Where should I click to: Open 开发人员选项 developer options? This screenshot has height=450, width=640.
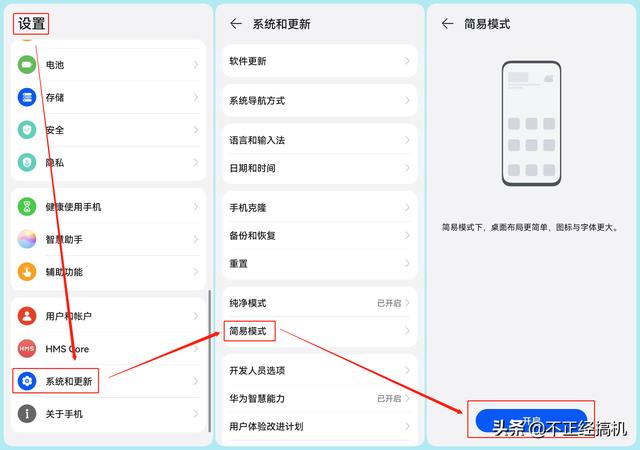click(x=320, y=370)
